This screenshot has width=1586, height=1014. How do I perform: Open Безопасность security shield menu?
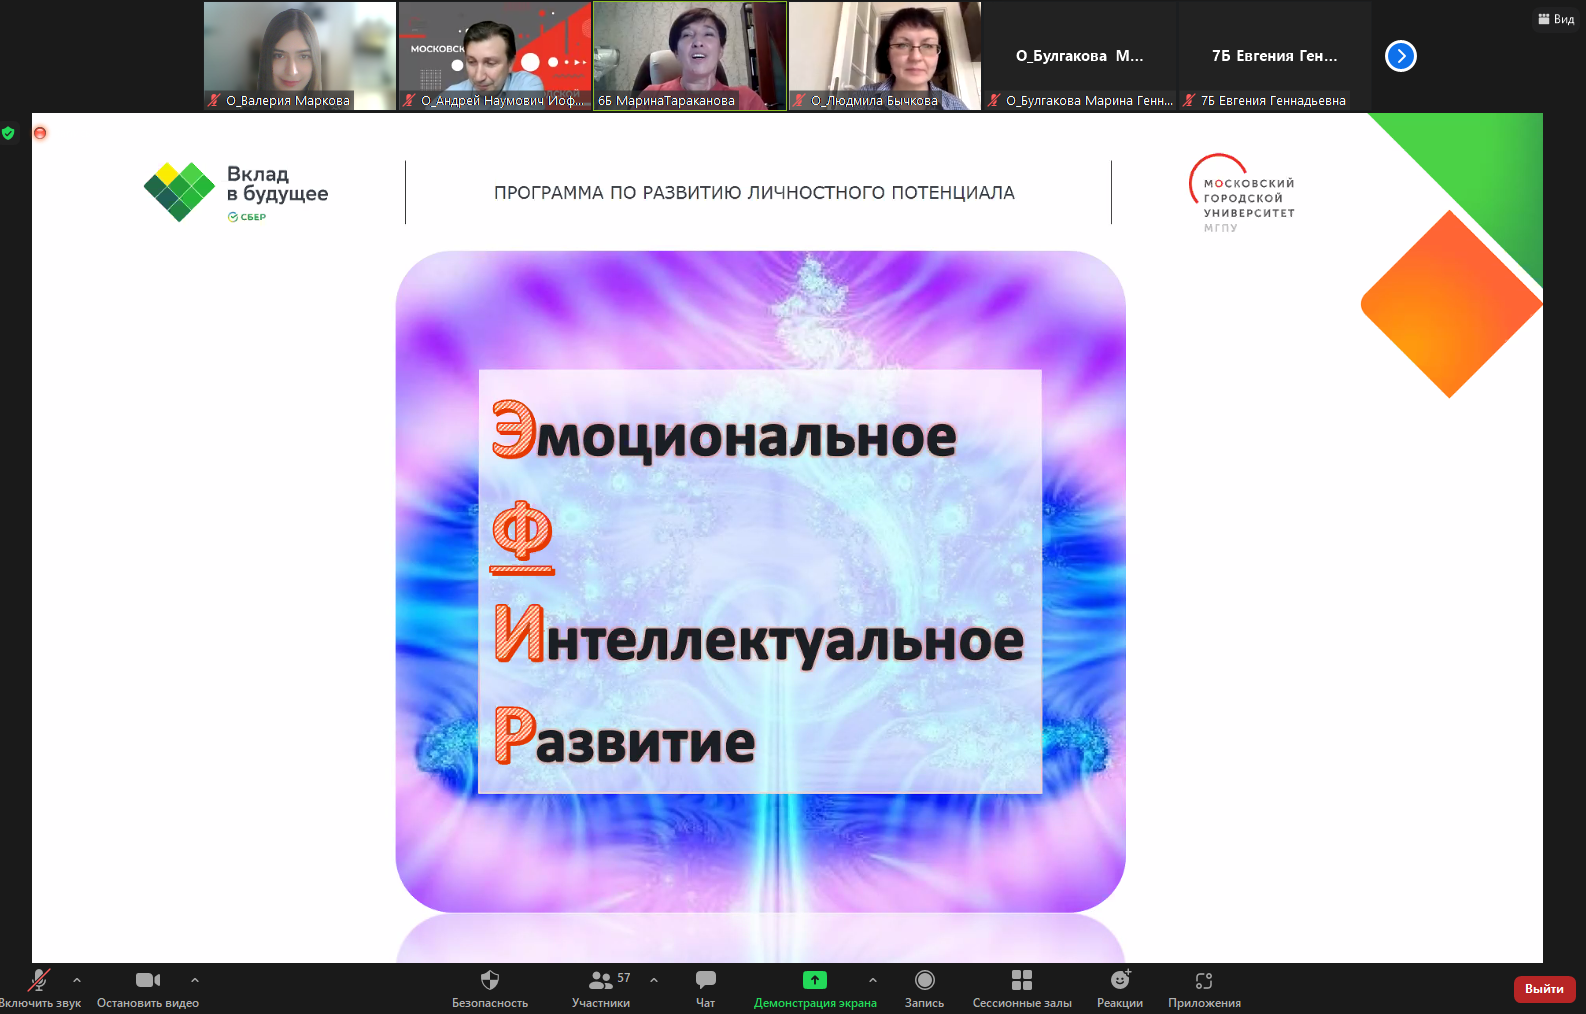tap(490, 988)
